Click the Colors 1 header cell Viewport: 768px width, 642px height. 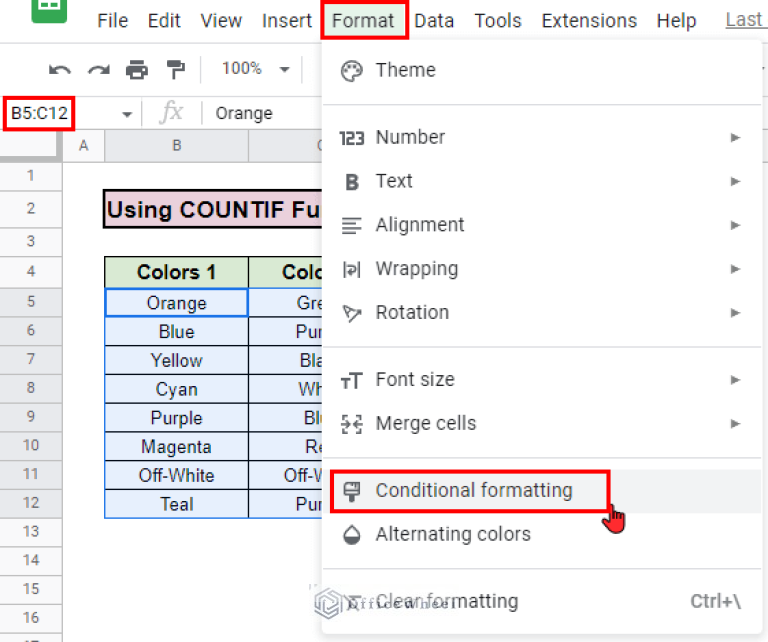pos(176,272)
